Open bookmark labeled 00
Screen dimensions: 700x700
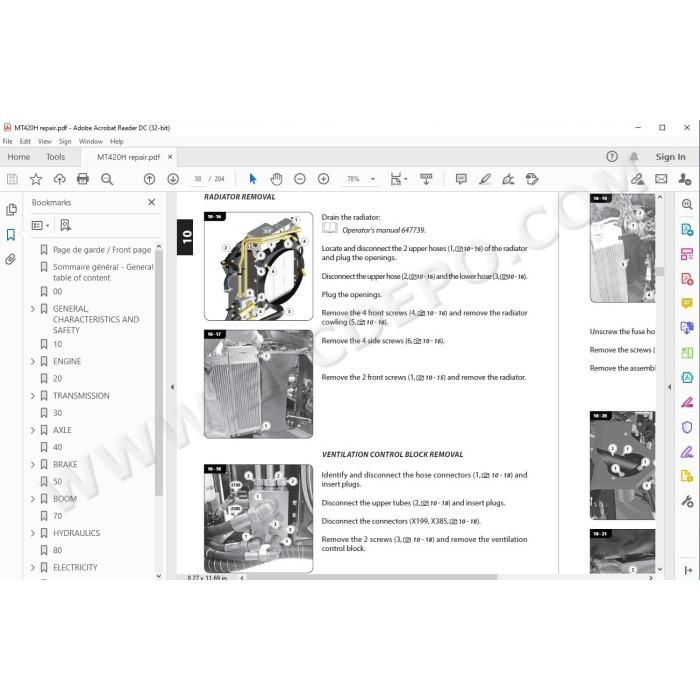tap(58, 292)
